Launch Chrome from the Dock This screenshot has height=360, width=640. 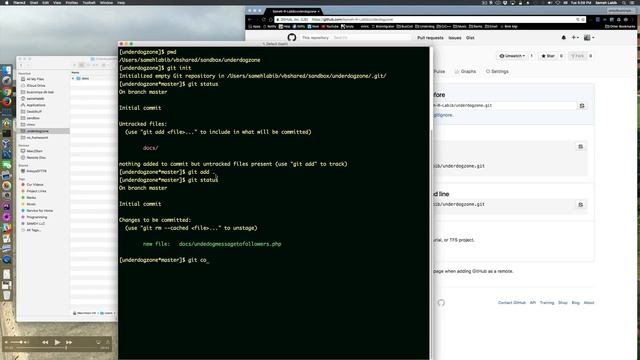pyautogui.click(x=7, y=92)
